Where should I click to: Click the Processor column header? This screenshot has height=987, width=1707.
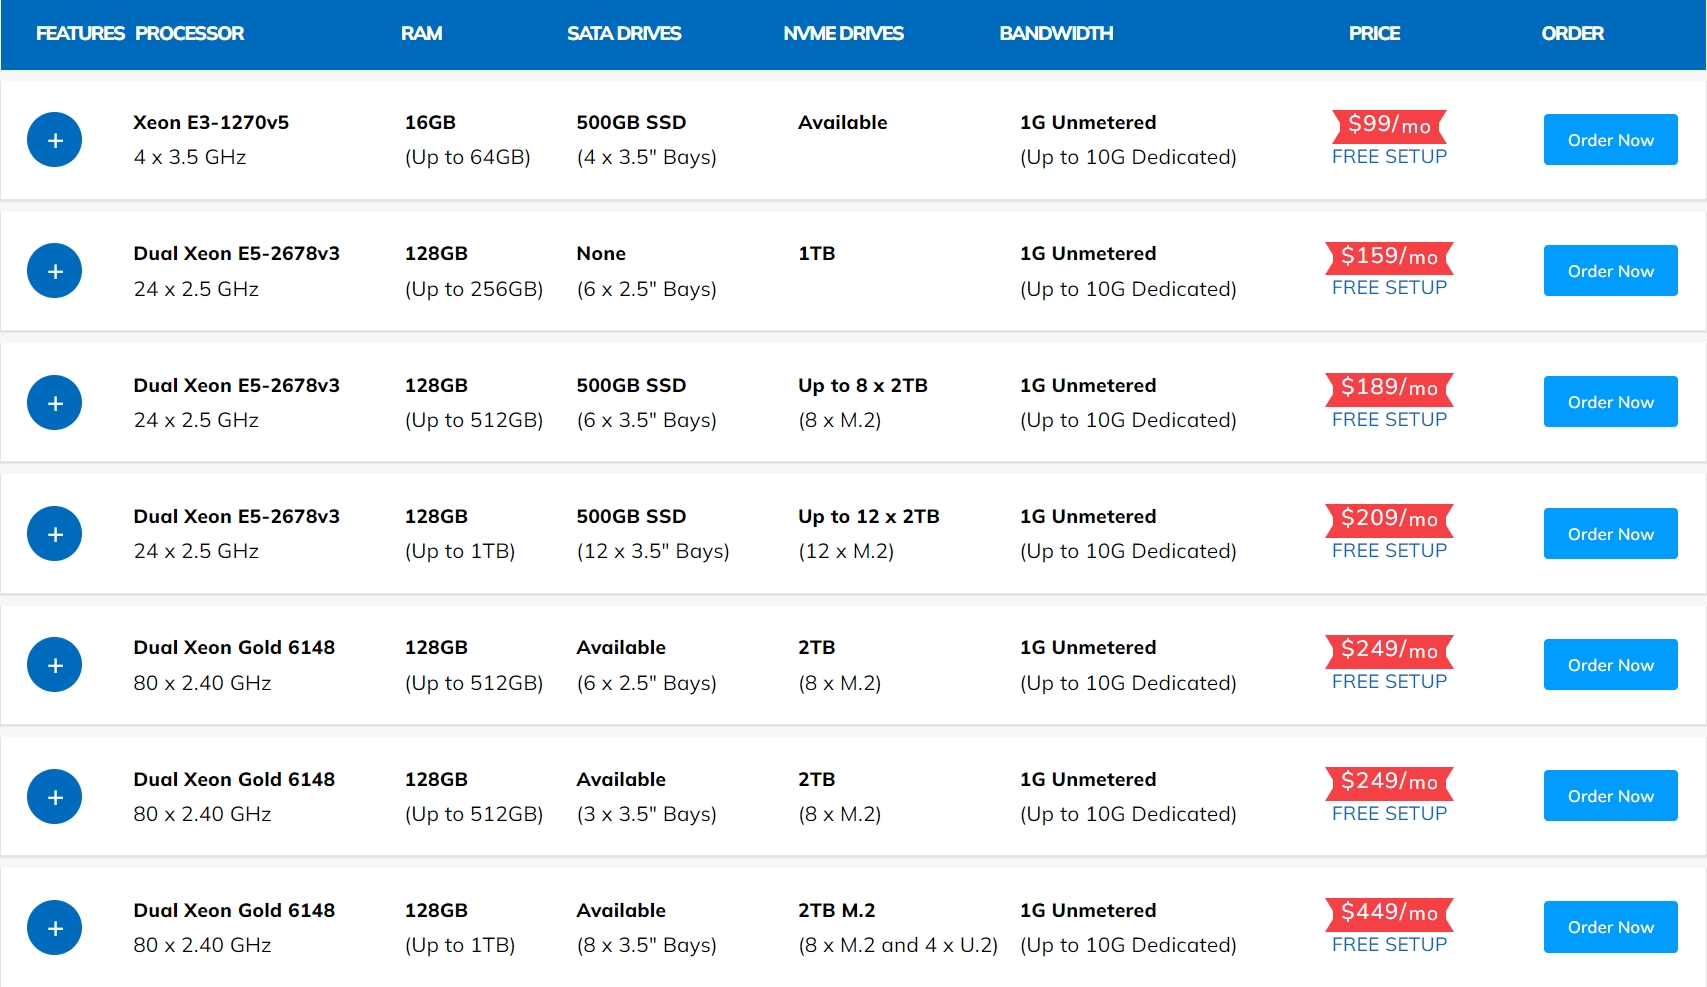click(189, 33)
